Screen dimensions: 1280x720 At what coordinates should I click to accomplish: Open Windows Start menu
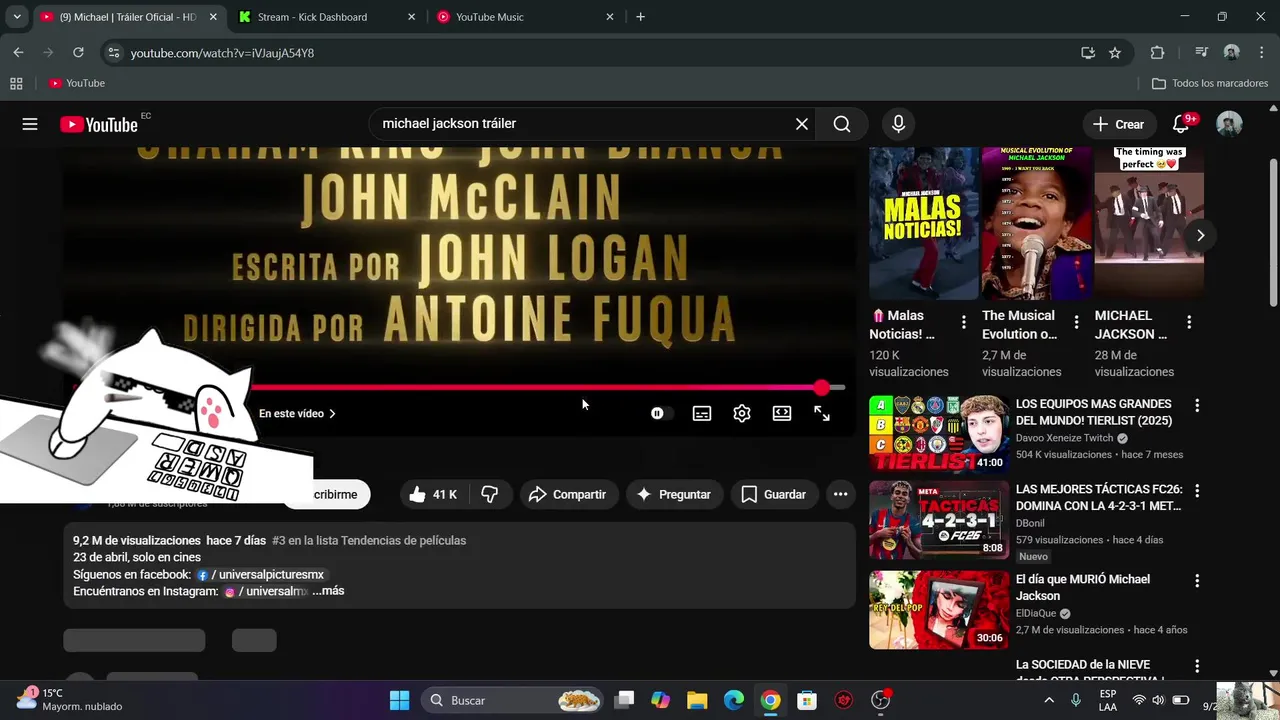399,700
